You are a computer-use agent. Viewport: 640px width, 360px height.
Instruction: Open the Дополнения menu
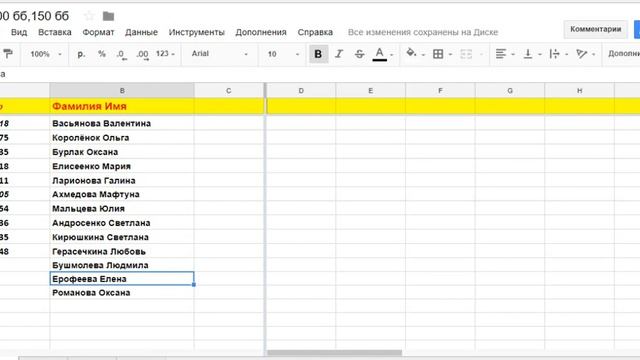pos(261,32)
